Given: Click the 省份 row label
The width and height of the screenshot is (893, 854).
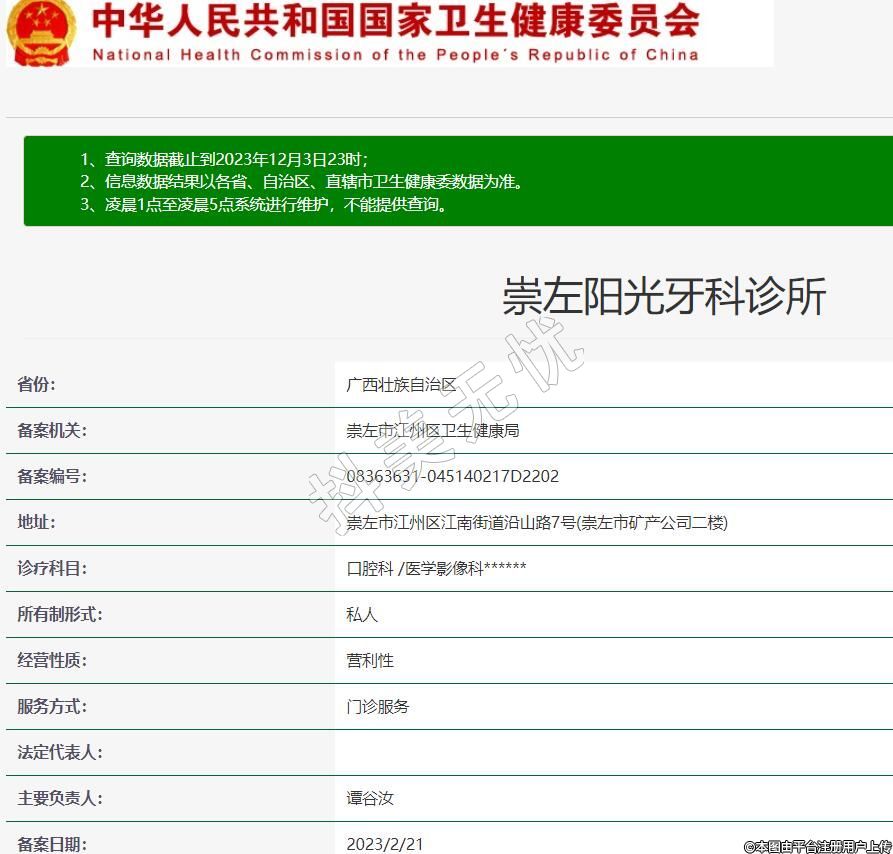Looking at the screenshot, I should point(37,385).
